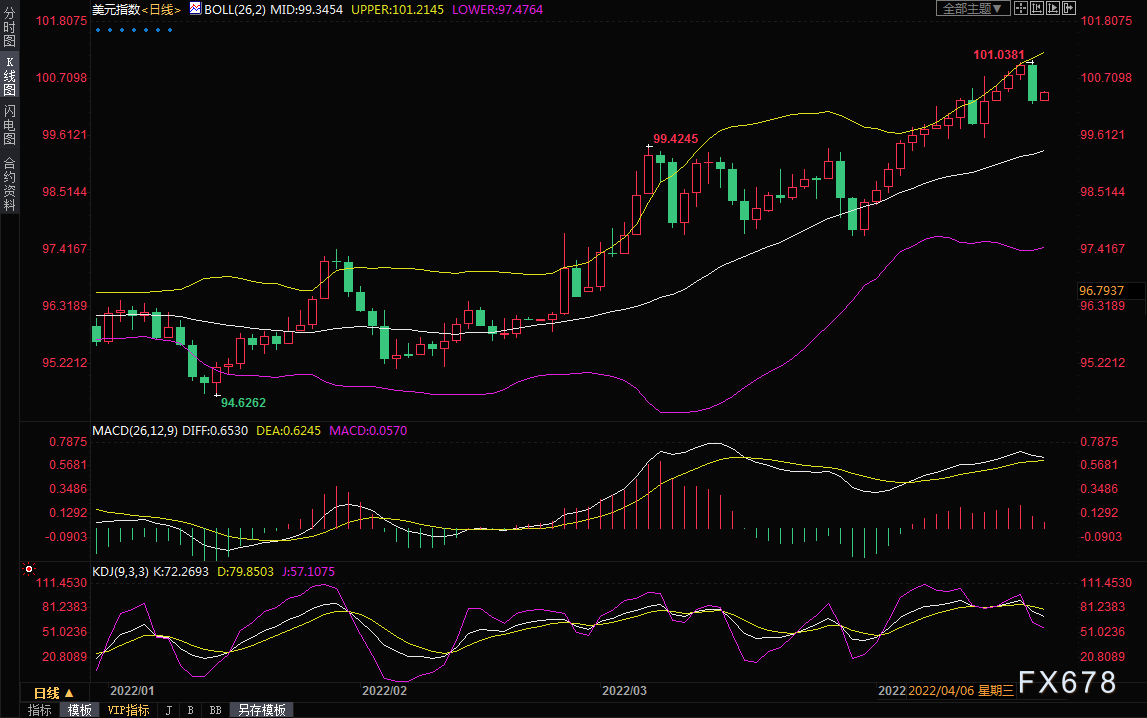Click the UPPER:101.2145 value
Image resolution: width=1147 pixels, height=718 pixels.
(x=397, y=10)
